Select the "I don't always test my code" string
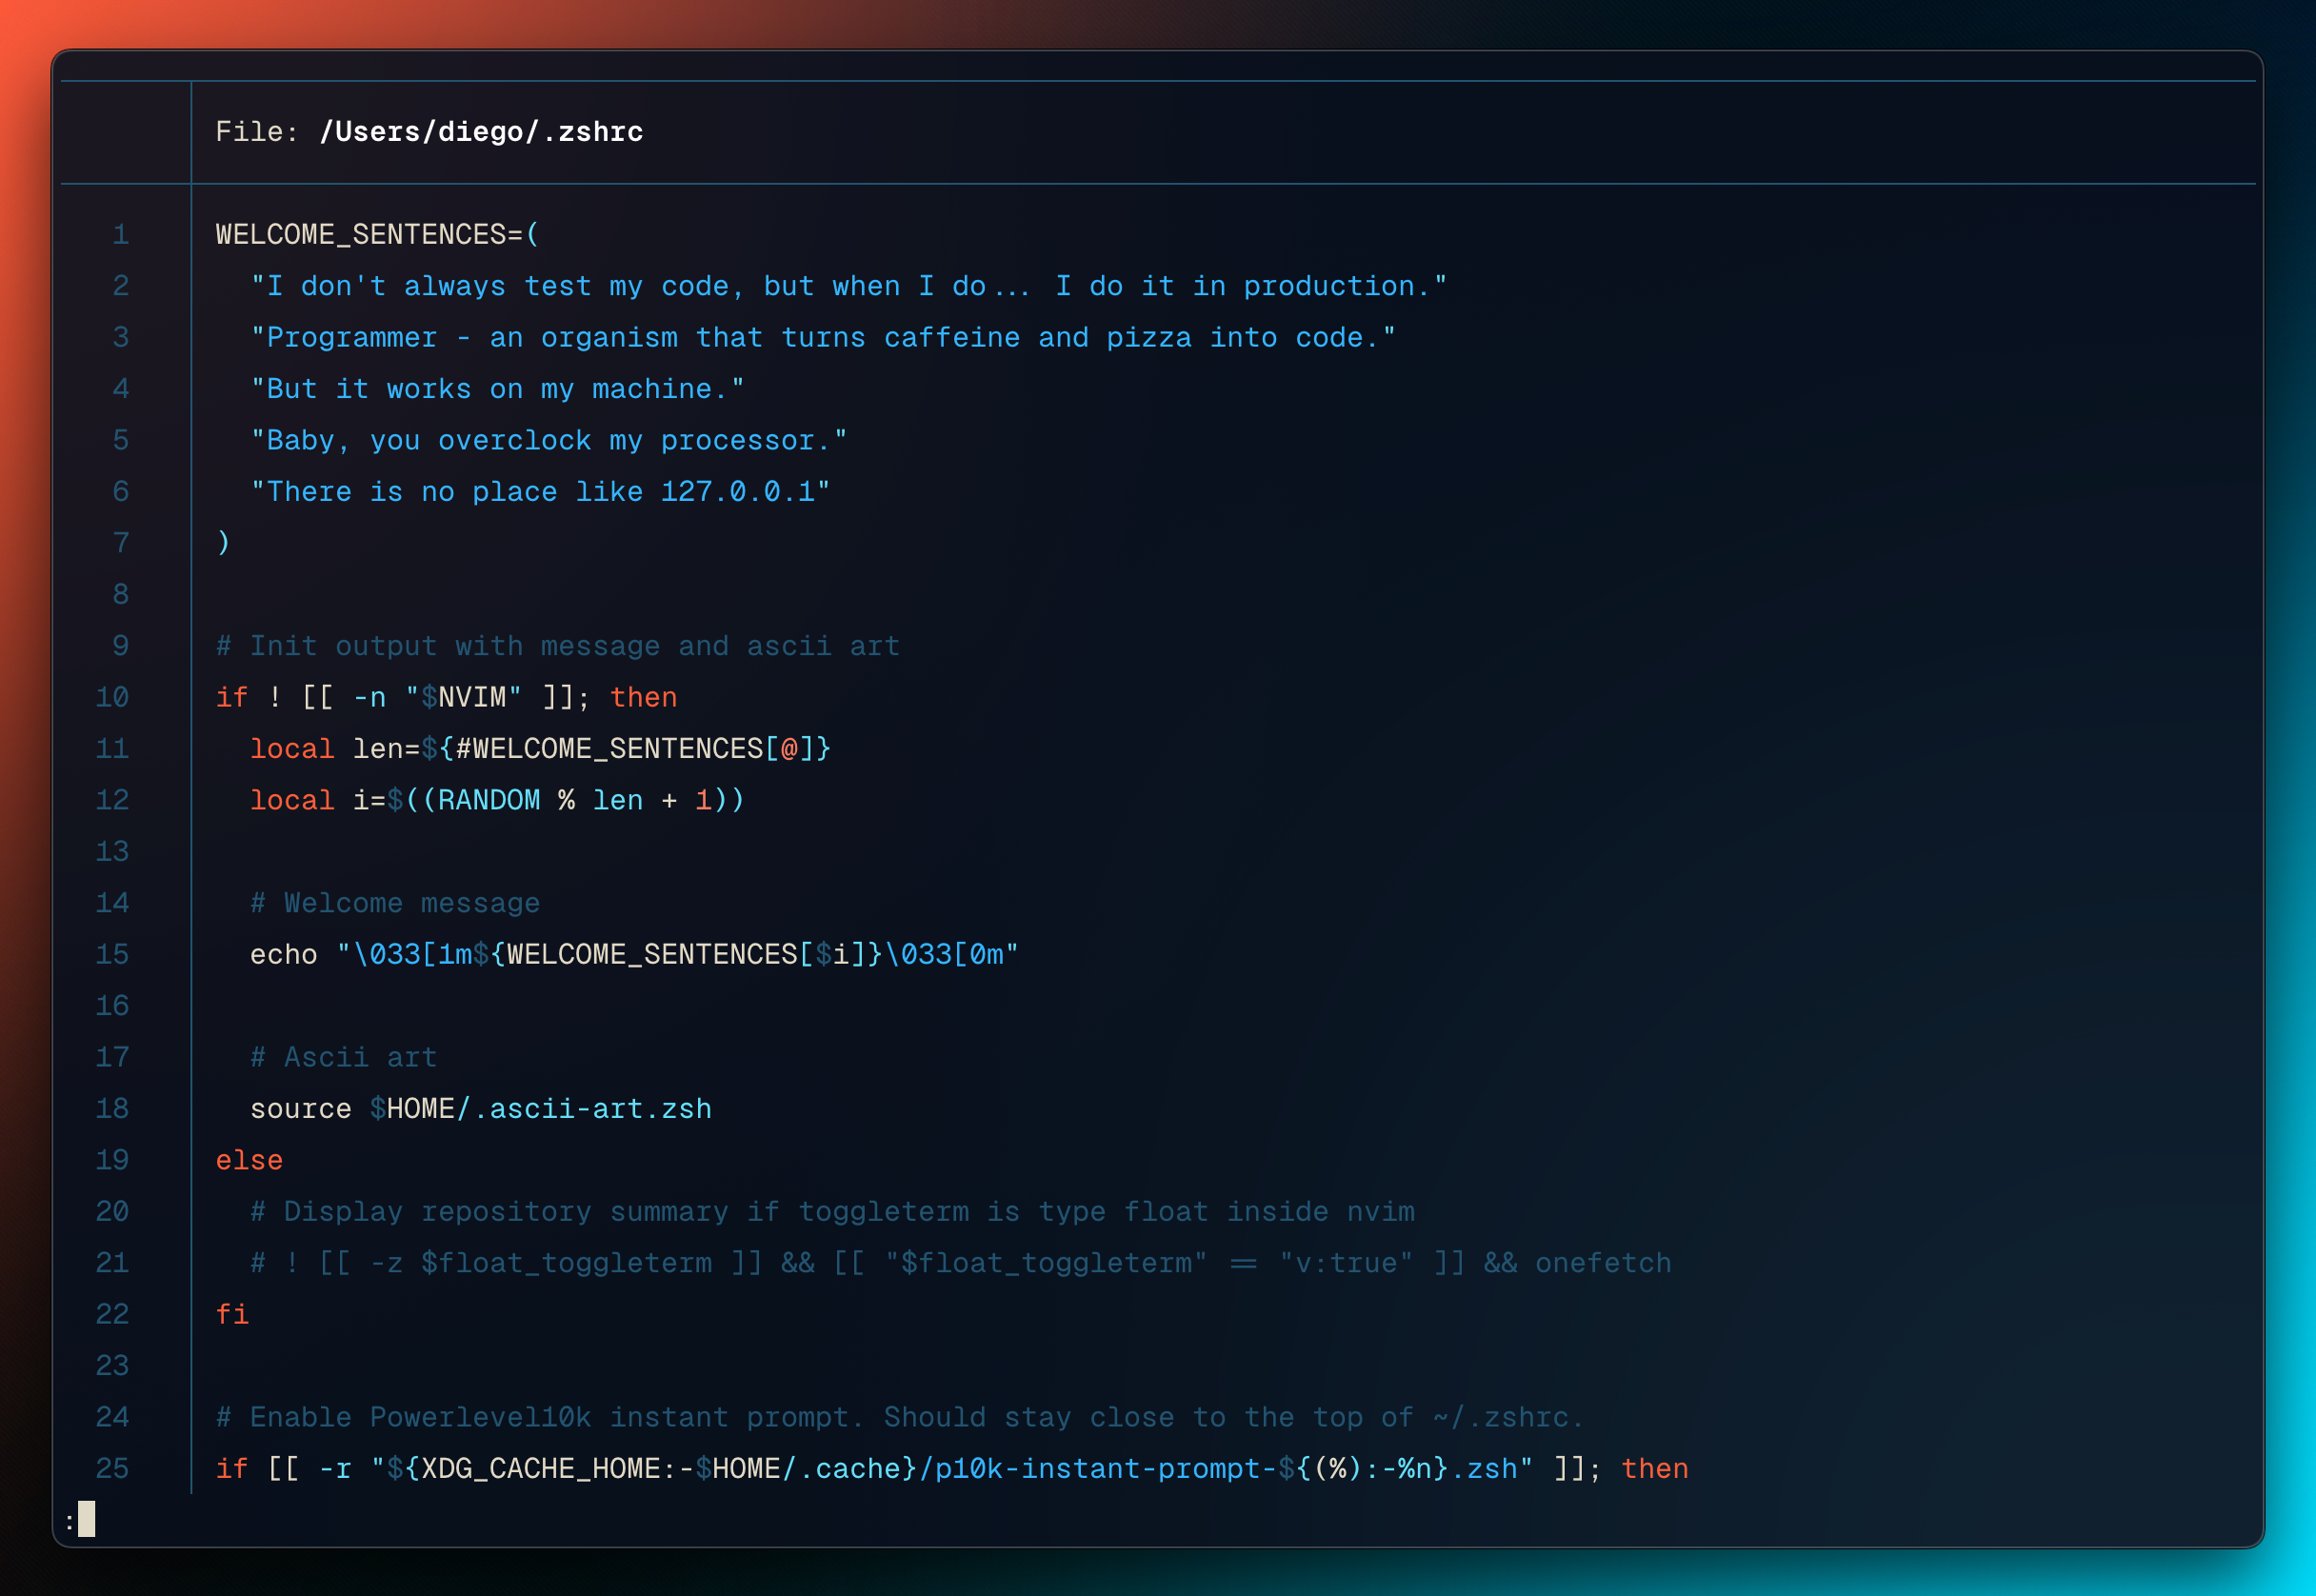 click(x=849, y=286)
